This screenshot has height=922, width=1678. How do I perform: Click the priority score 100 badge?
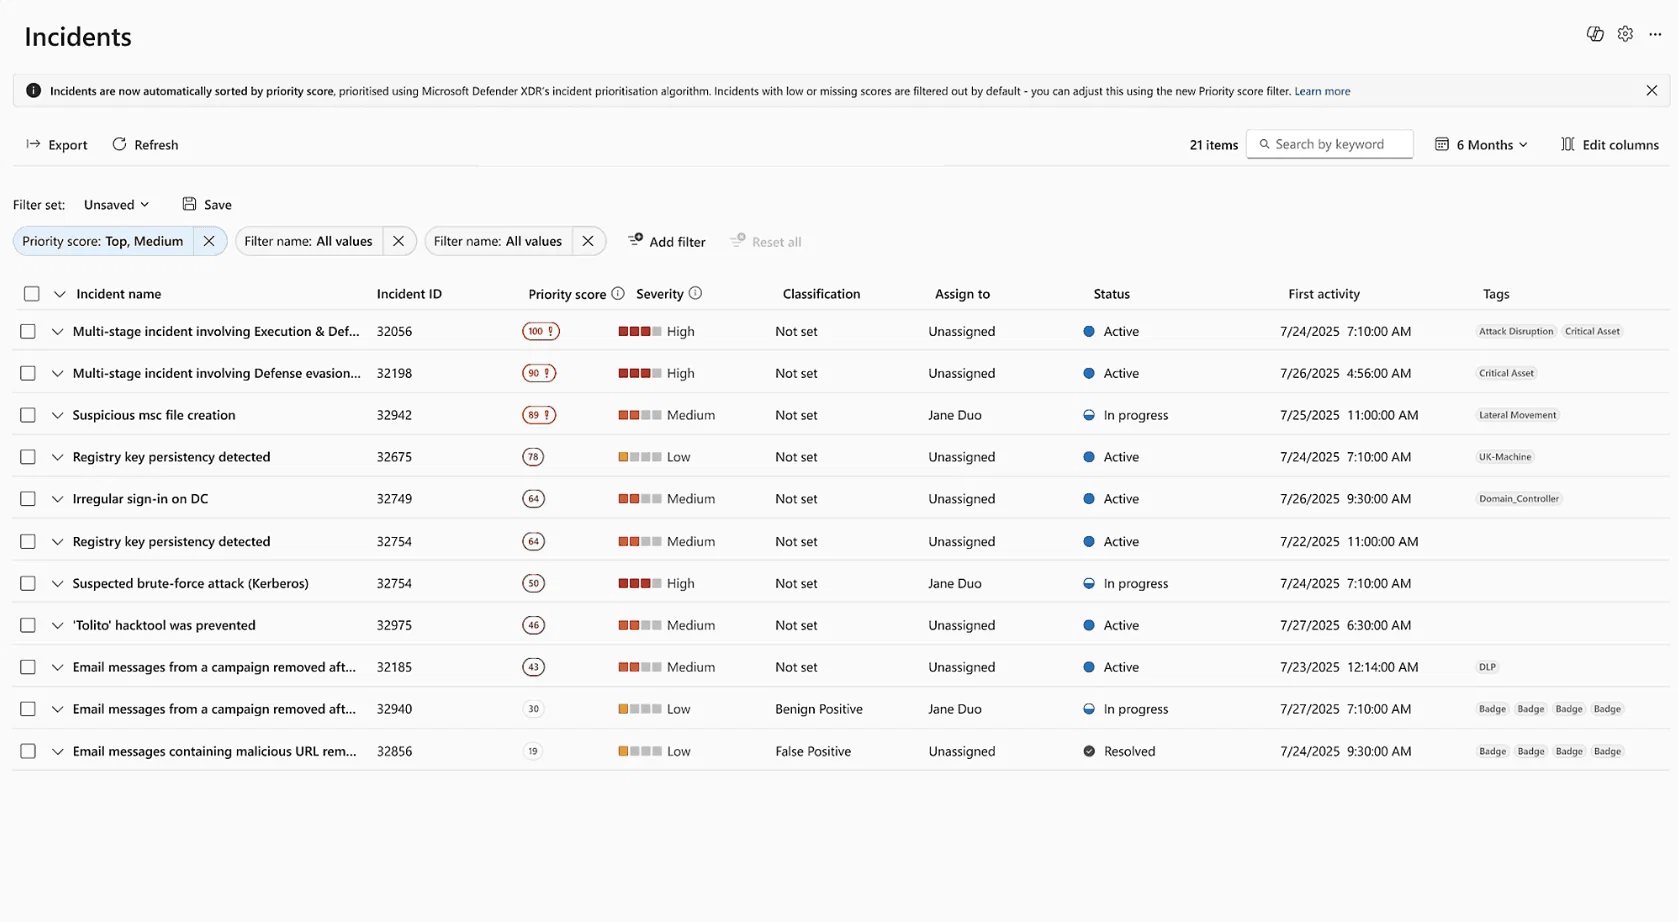tap(541, 331)
